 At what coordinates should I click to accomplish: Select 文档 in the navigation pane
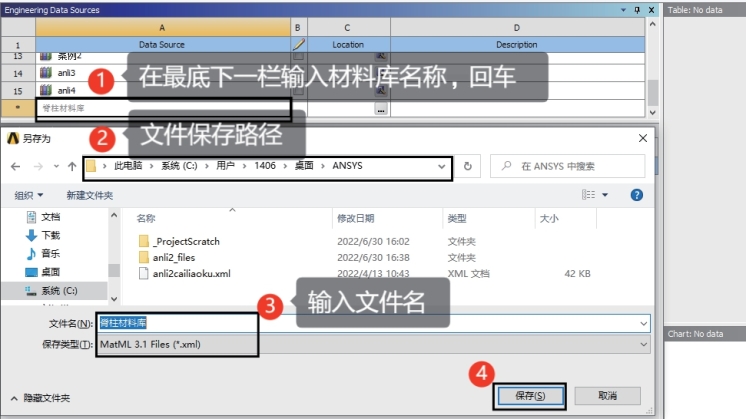click(50, 217)
